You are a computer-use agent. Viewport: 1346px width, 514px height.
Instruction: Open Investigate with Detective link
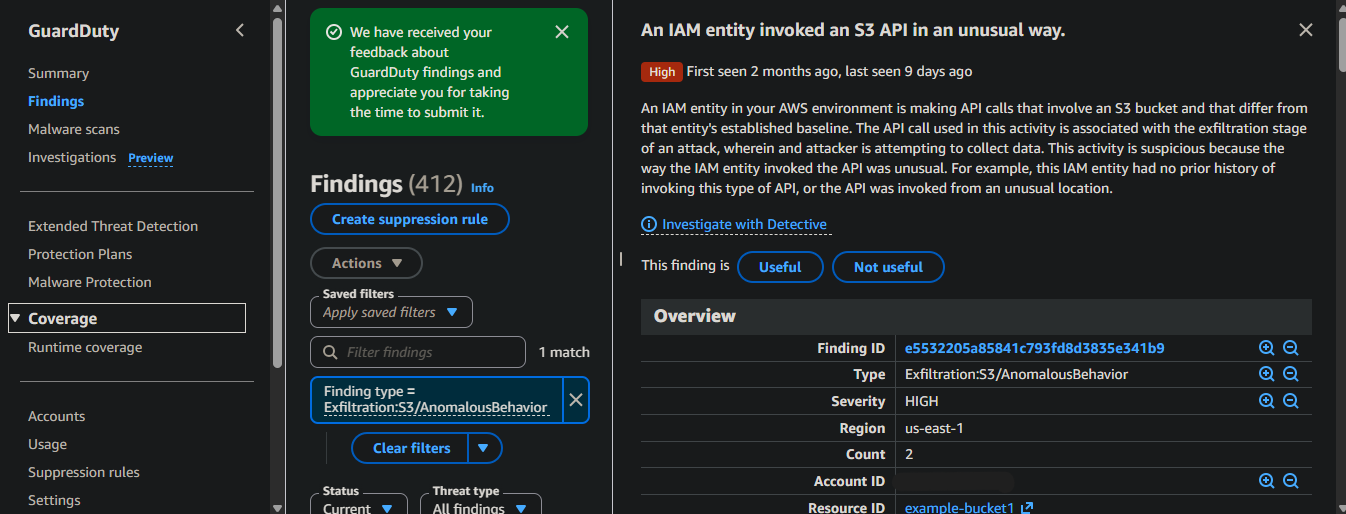[744, 224]
